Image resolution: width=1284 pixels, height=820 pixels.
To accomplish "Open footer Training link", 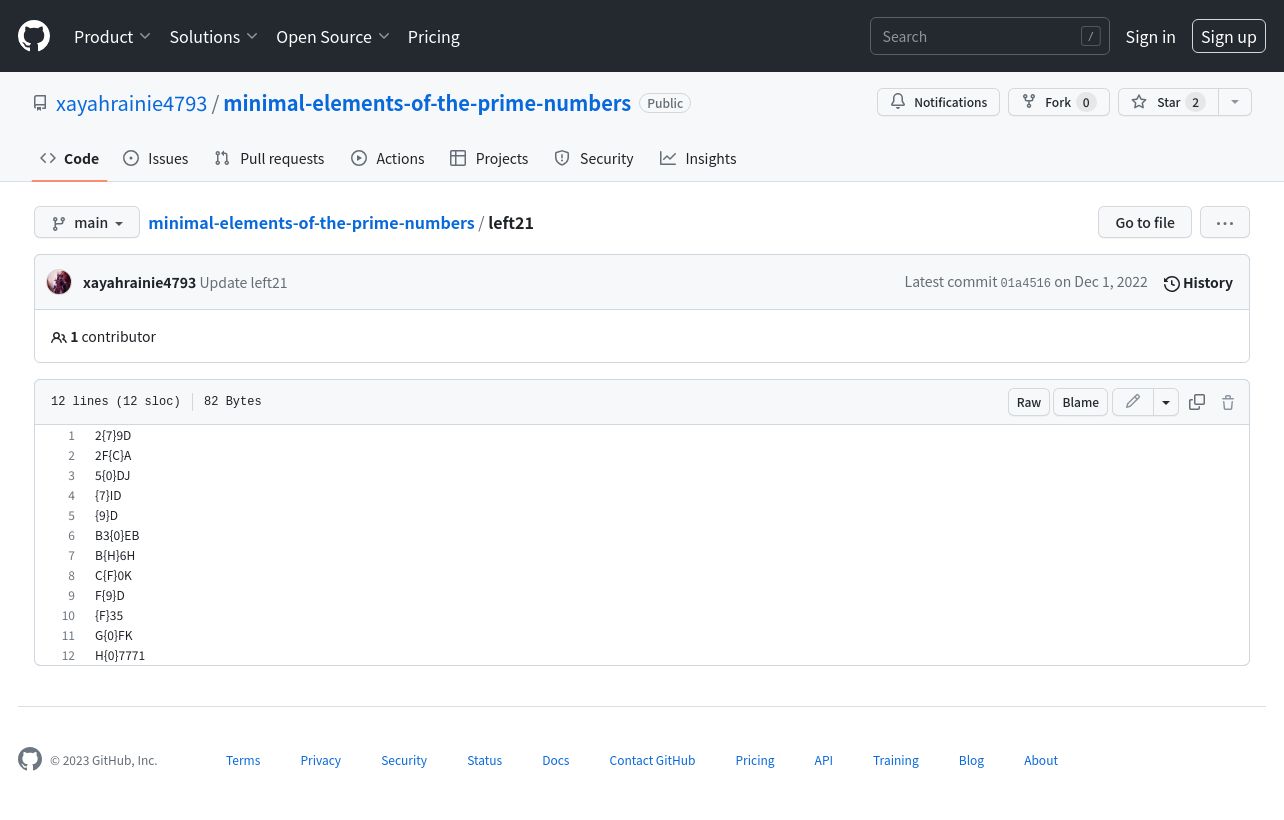I will pyautogui.click(x=895, y=760).
